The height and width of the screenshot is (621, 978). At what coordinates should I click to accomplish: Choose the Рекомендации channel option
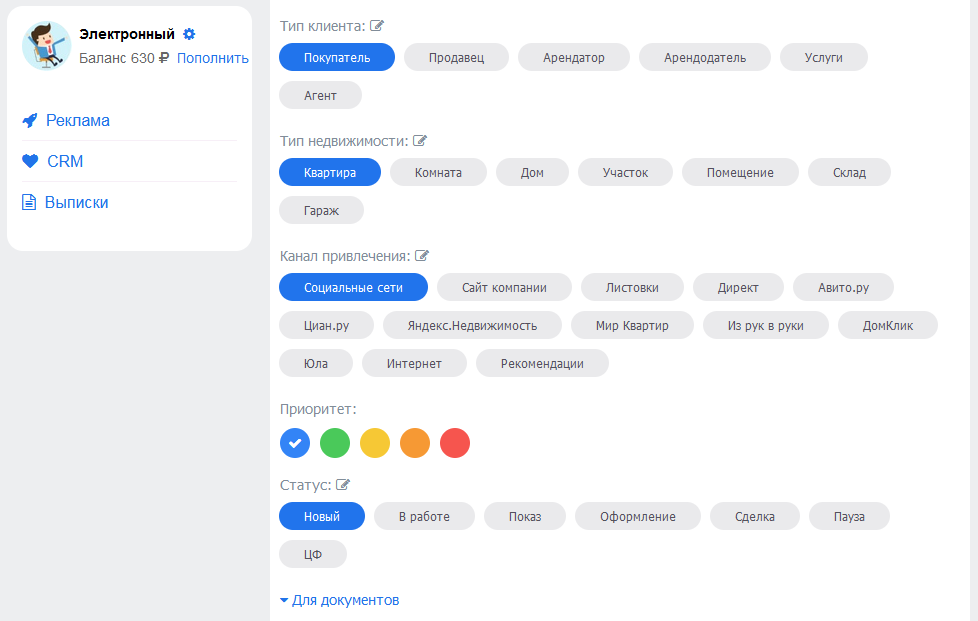[542, 363]
